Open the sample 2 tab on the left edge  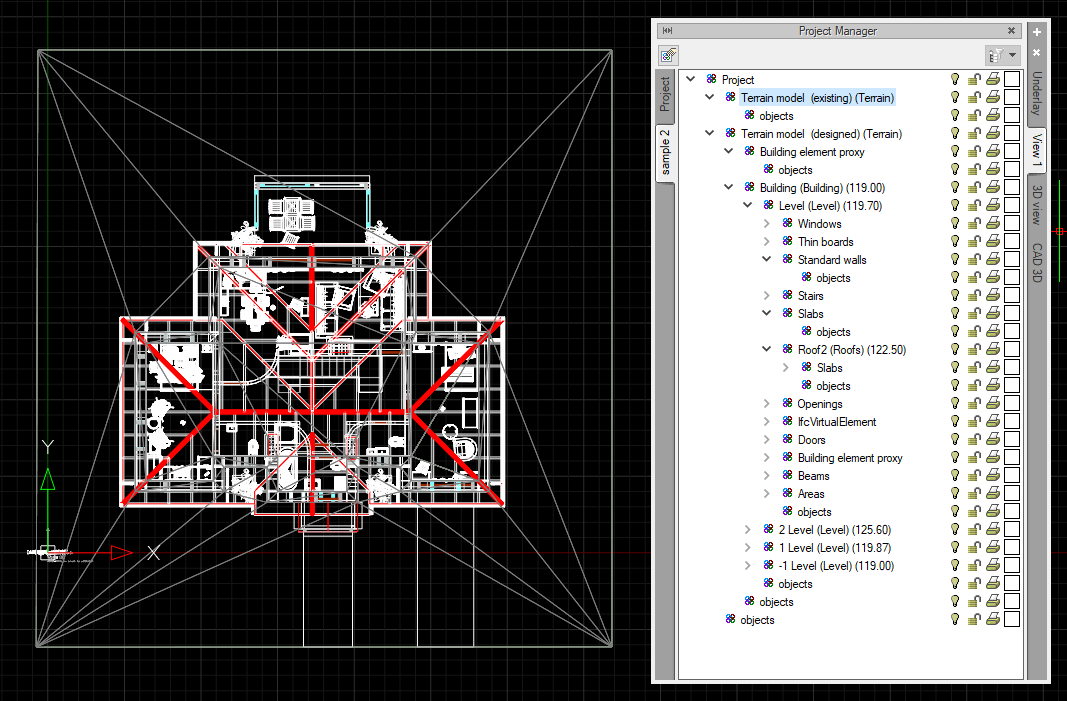665,150
